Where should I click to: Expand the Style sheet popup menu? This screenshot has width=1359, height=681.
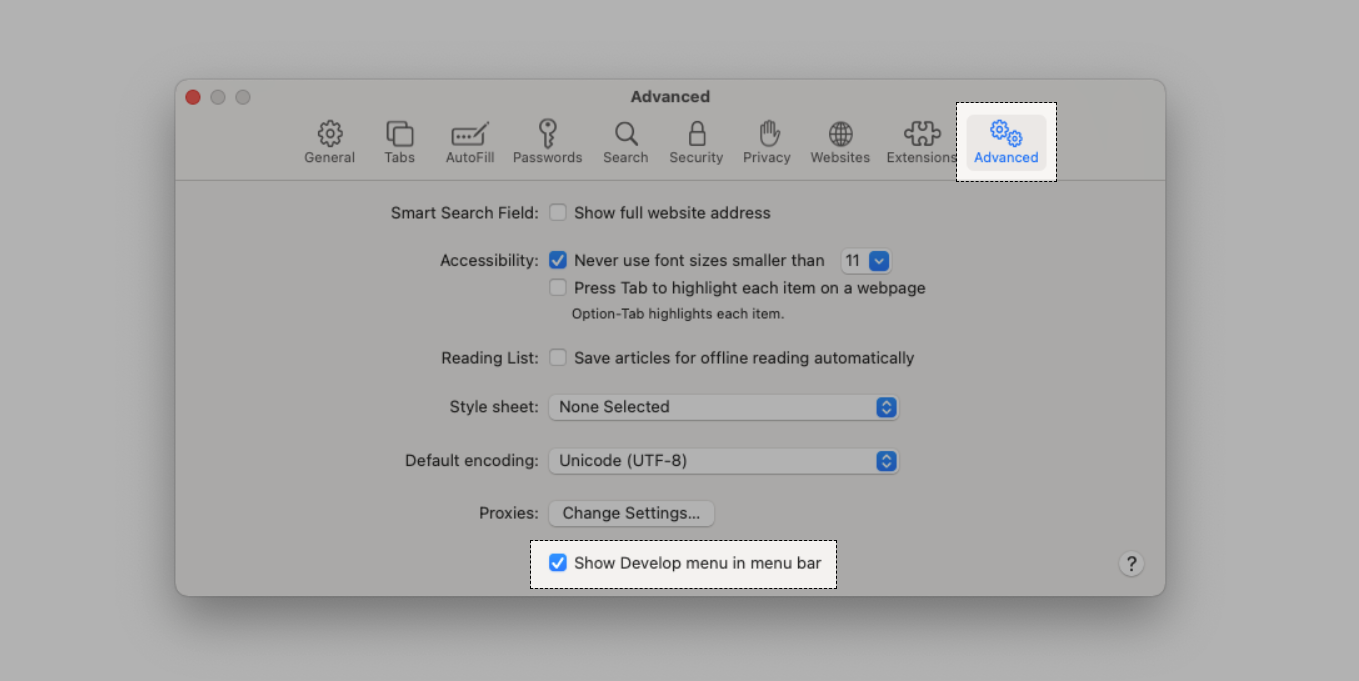tap(723, 407)
